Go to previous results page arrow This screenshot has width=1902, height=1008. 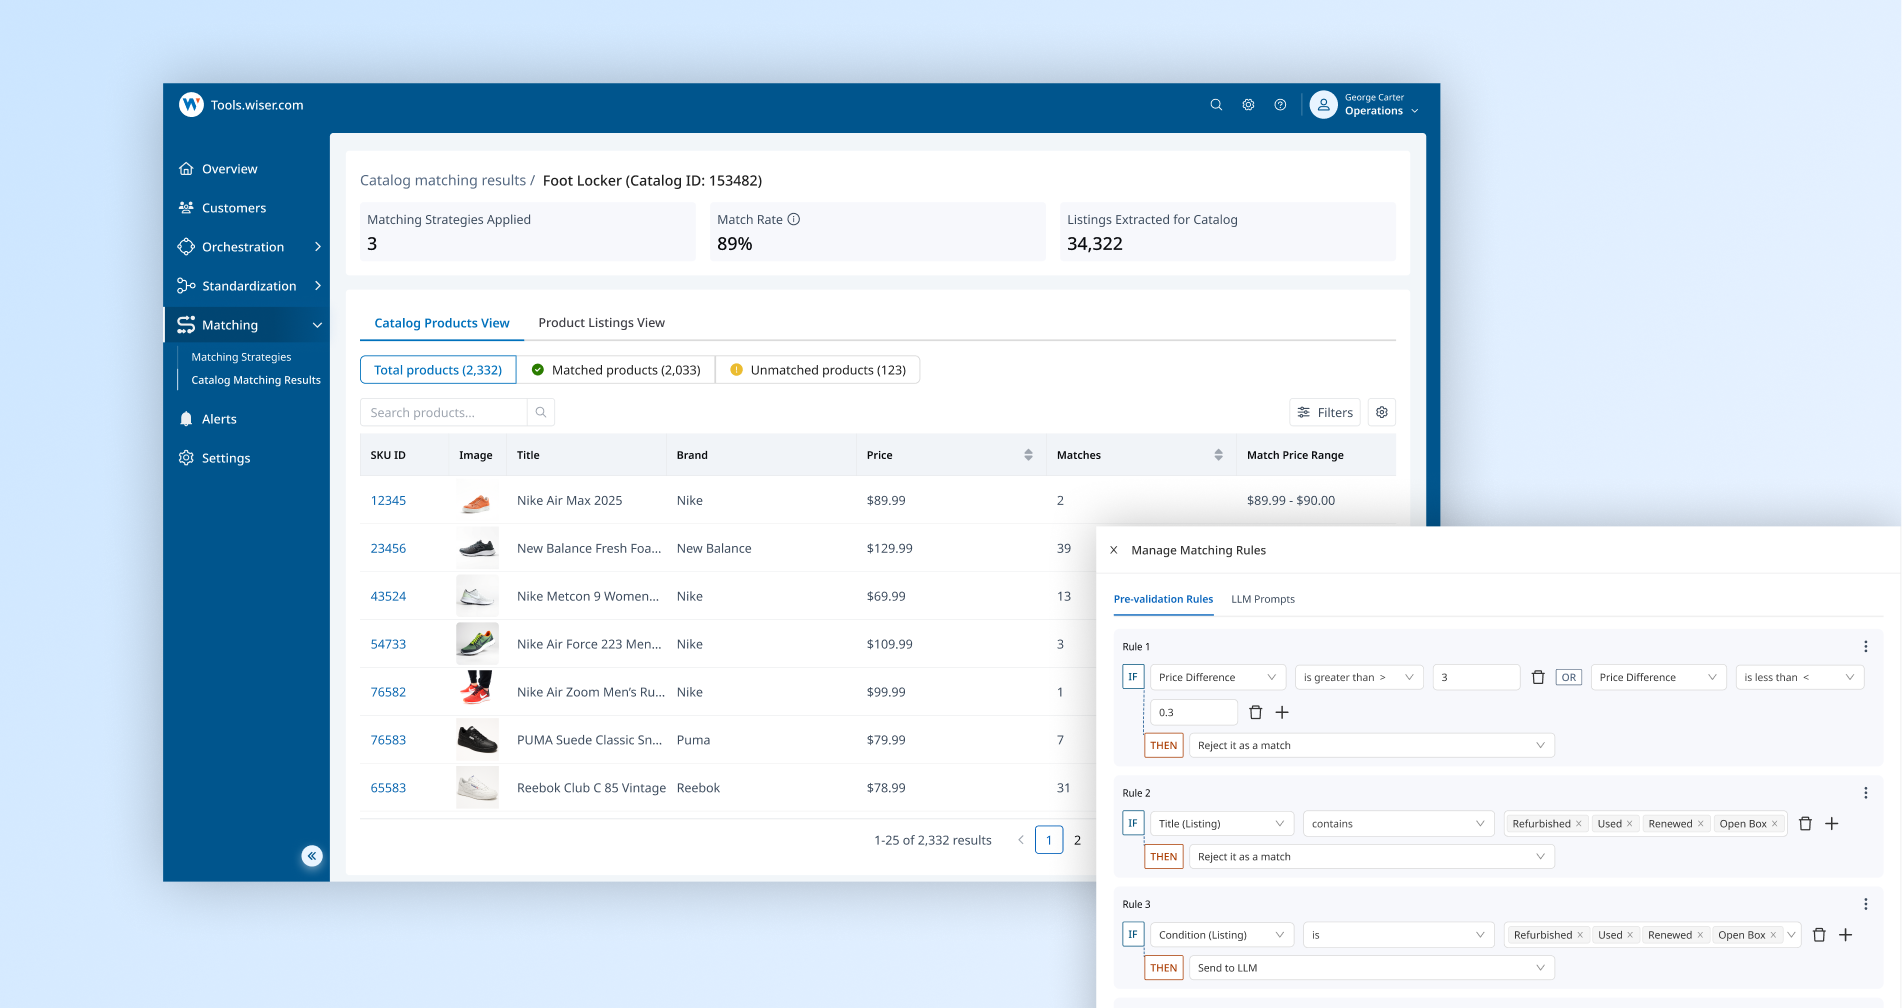(1020, 840)
